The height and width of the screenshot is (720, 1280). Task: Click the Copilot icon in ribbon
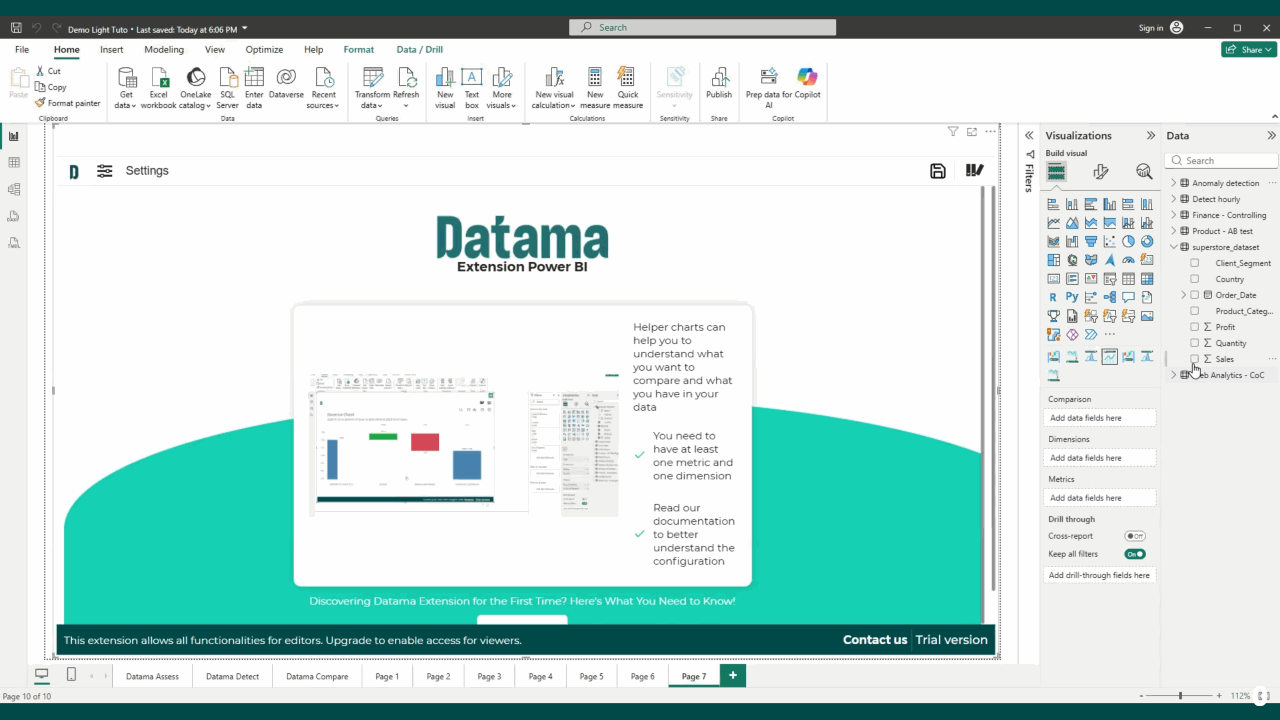[x=807, y=78]
